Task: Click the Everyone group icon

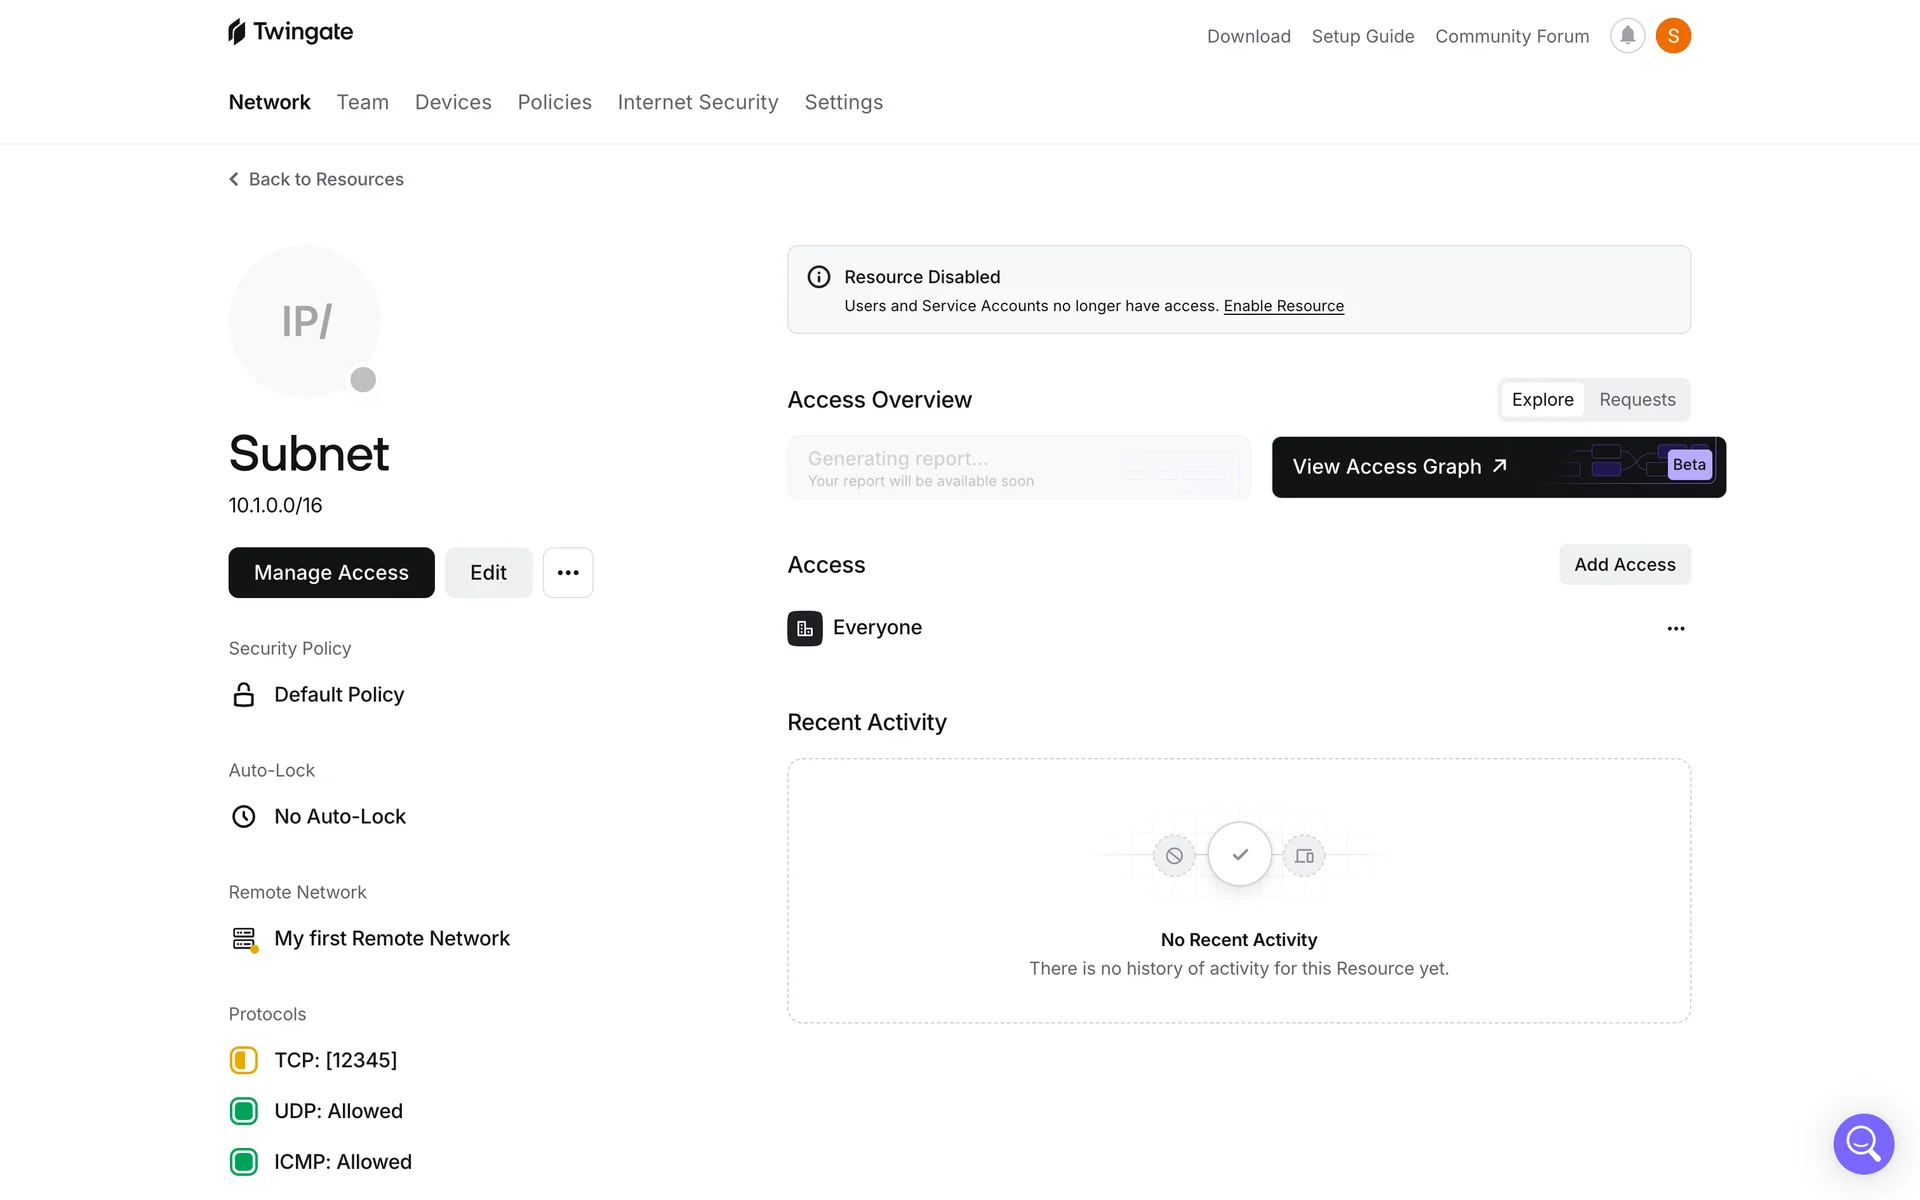Action: click(x=804, y=628)
